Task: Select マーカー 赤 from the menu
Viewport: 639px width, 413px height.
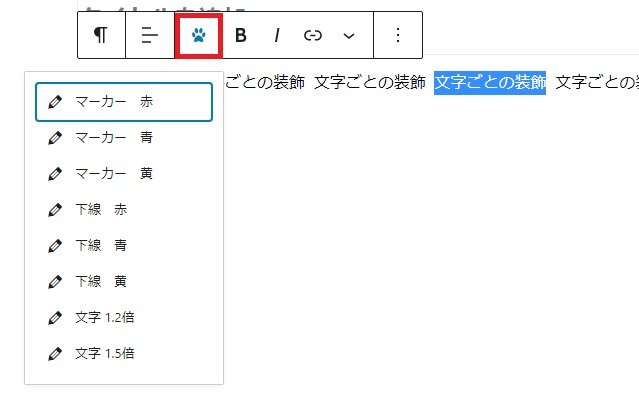Action: 124,102
